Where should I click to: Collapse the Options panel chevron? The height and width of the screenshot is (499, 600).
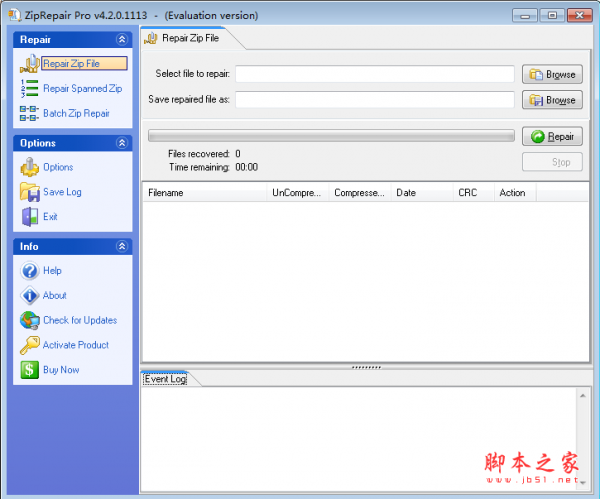click(122, 143)
